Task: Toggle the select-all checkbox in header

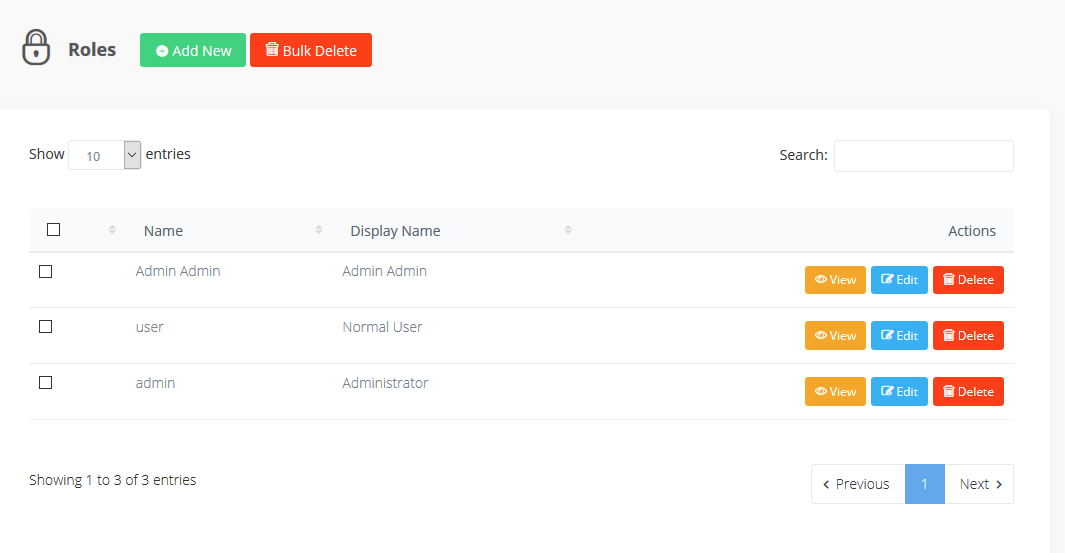Action: click(54, 230)
